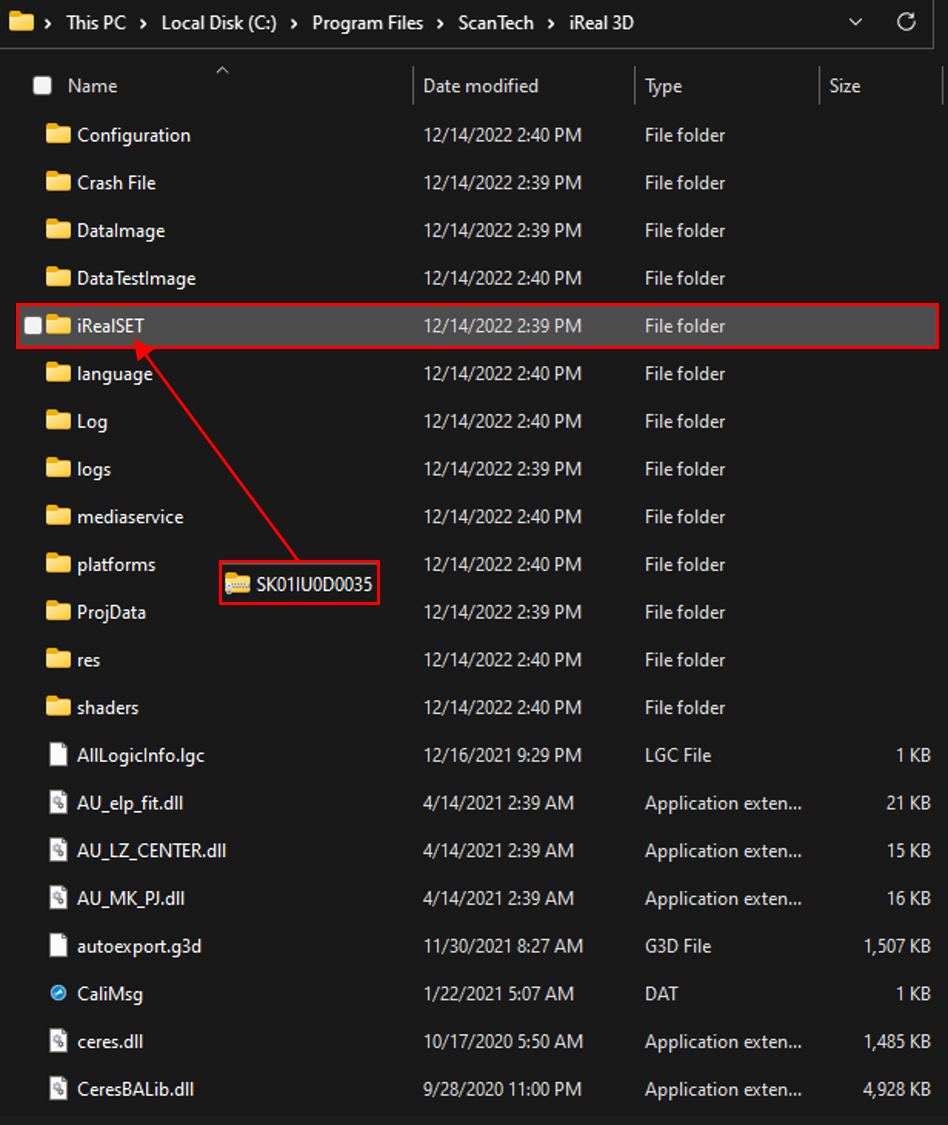
Task: Select the autoexport.g3d file icon
Action: click(57, 946)
